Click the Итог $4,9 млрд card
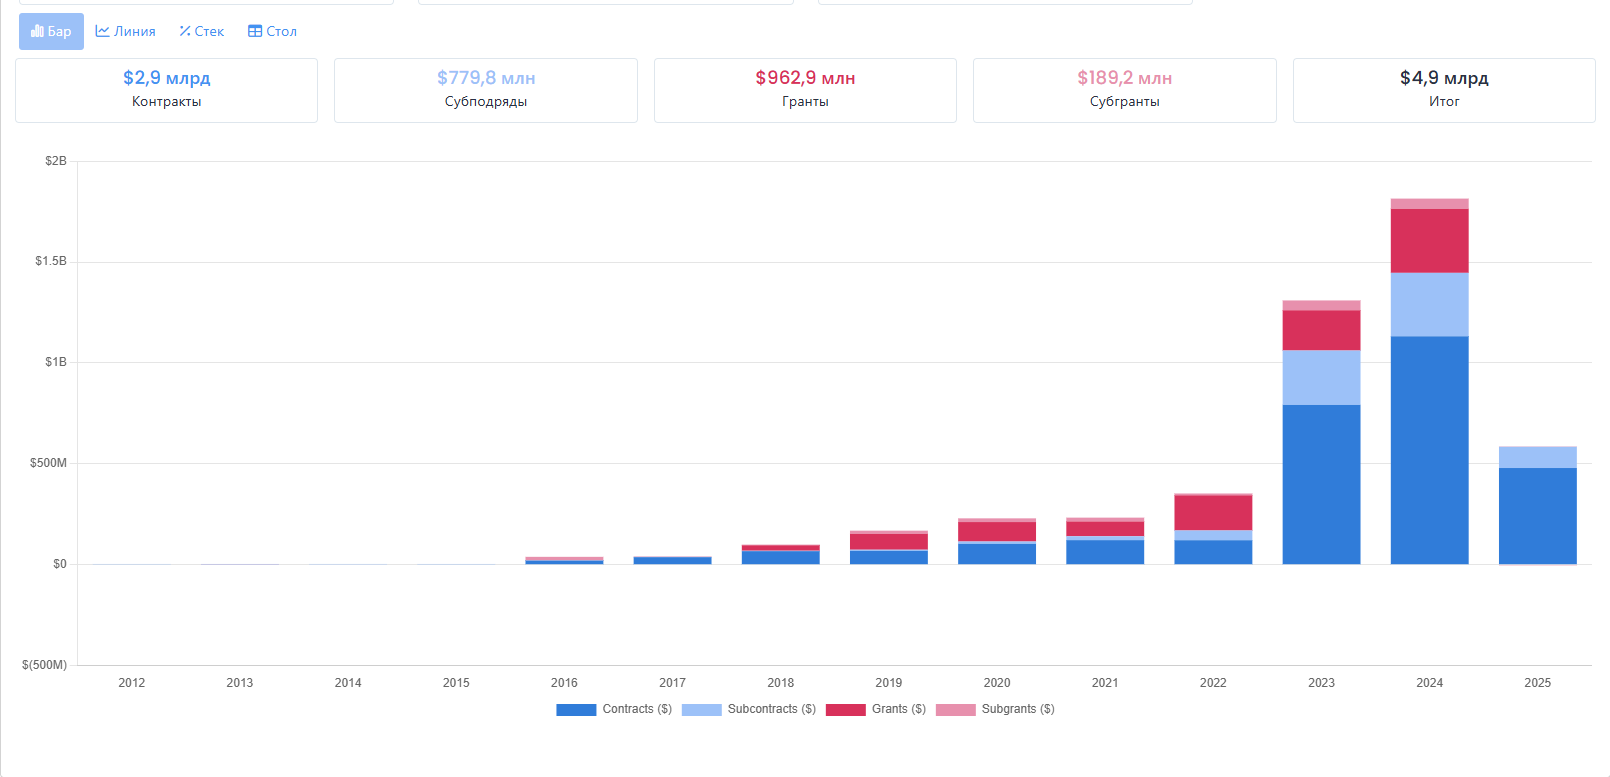The height and width of the screenshot is (777, 1610). click(1444, 90)
